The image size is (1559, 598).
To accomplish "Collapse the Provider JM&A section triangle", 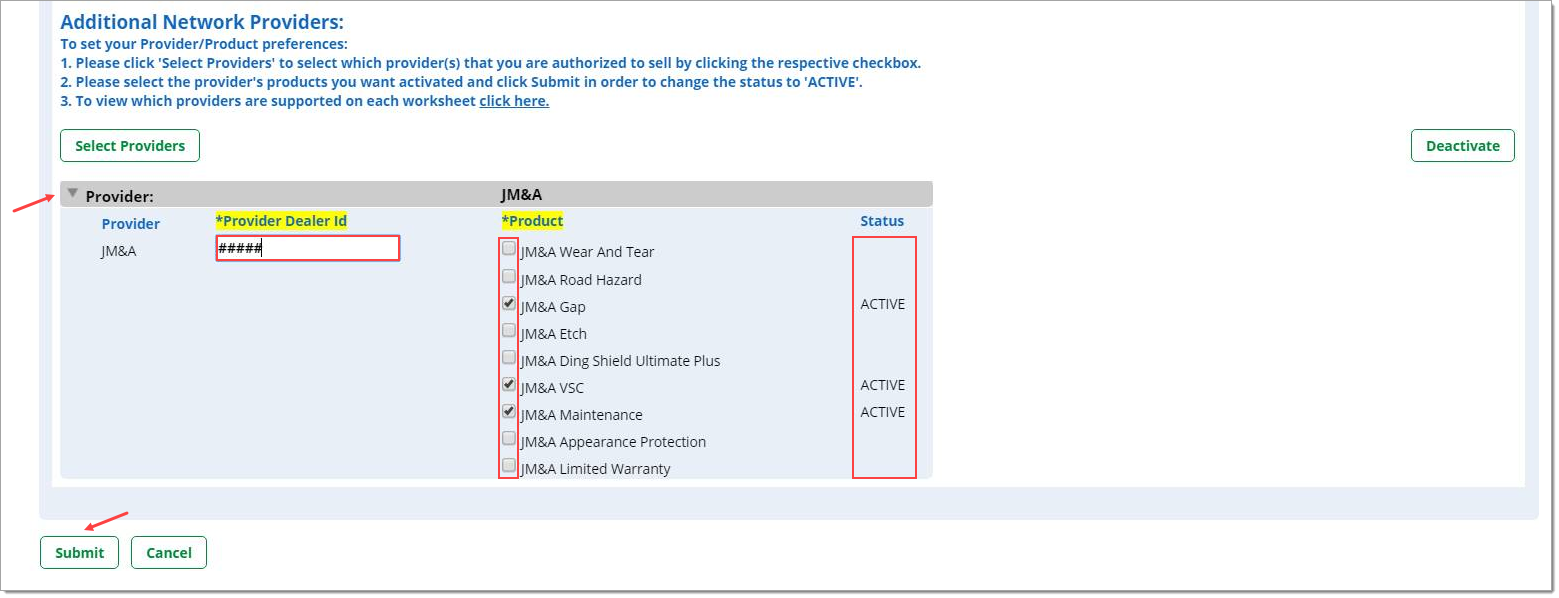I will [x=73, y=193].
